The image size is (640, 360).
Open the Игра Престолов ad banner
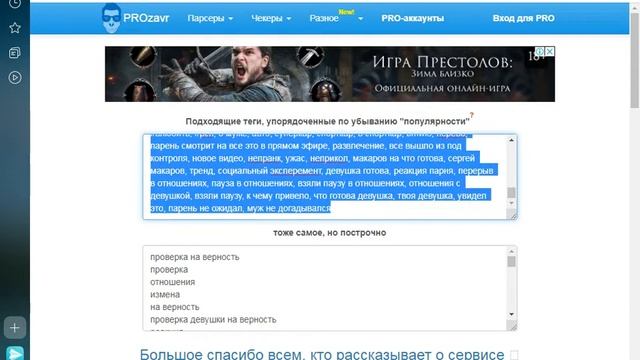click(x=330, y=74)
